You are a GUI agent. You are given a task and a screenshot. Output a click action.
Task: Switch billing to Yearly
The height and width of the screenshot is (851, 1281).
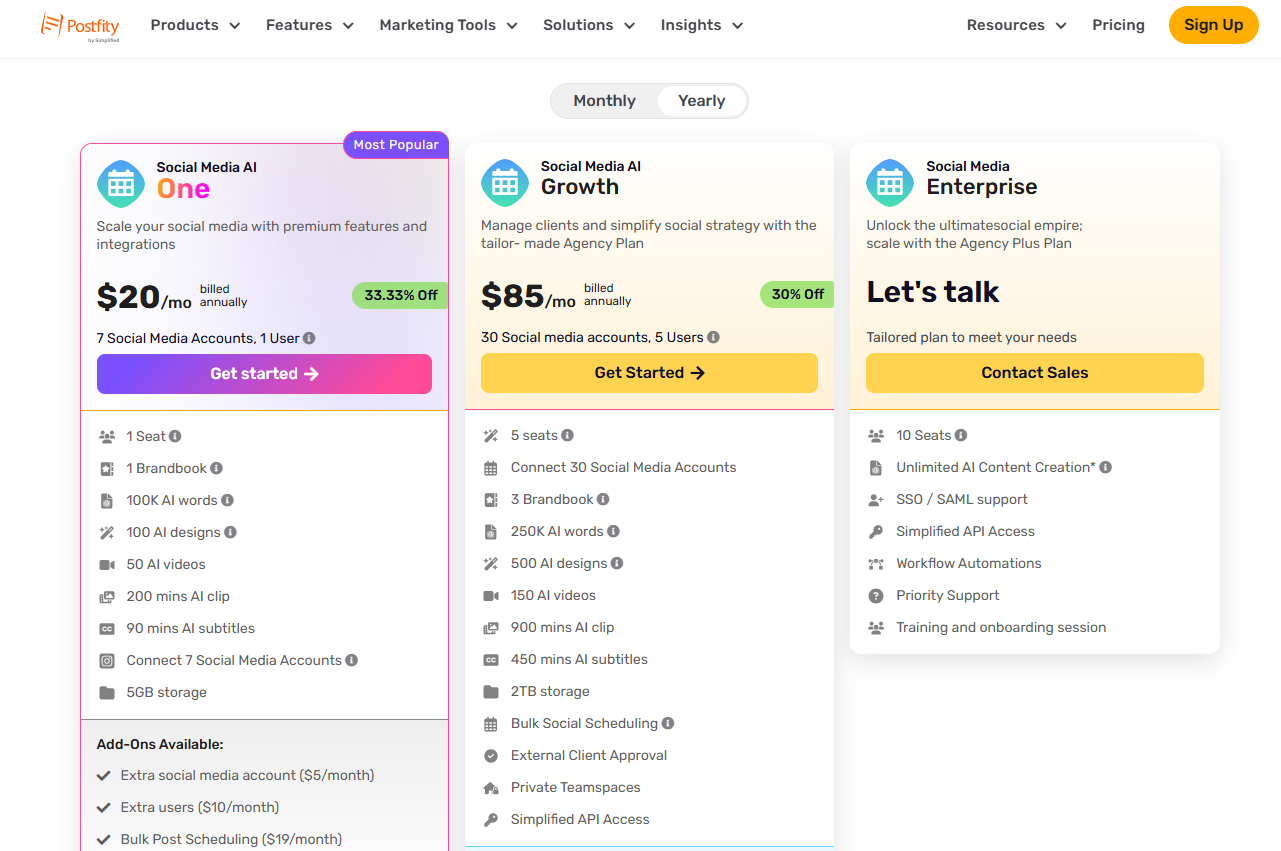[x=702, y=101]
